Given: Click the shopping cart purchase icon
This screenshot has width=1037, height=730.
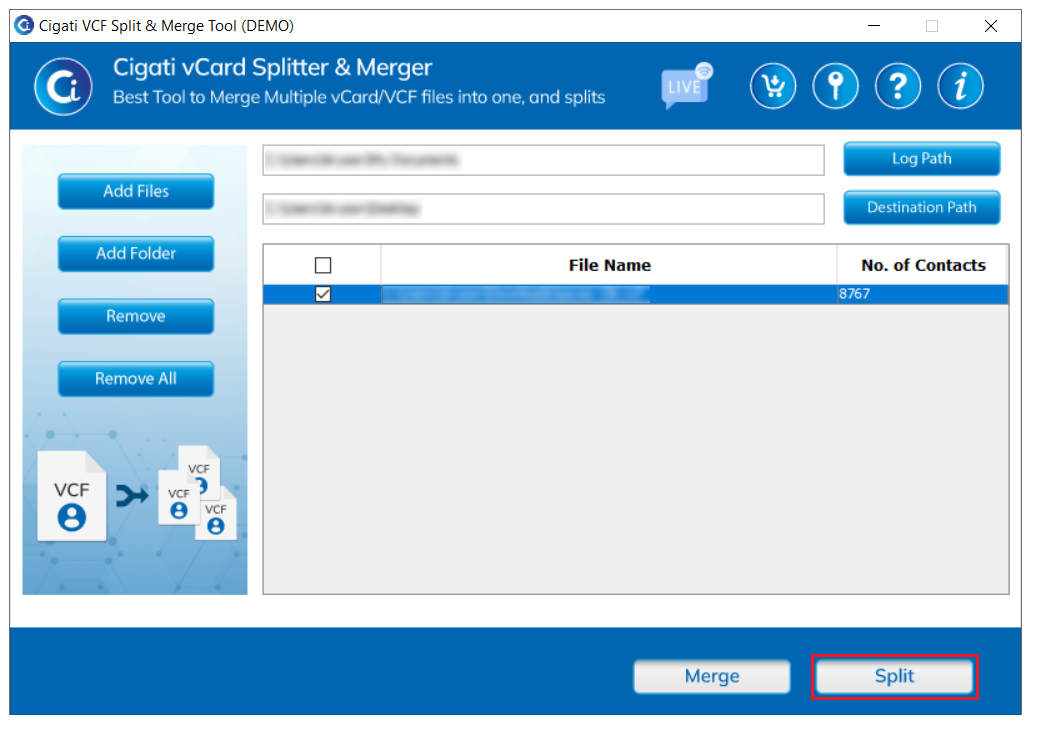Looking at the screenshot, I should point(772,86).
